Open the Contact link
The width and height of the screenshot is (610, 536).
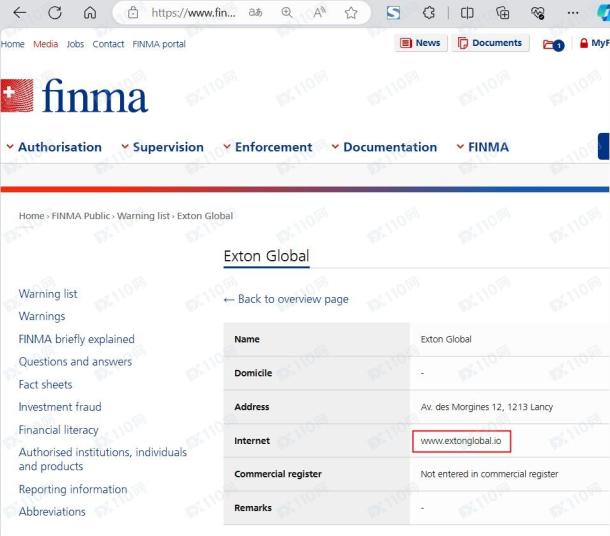pyautogui.click(x=108, y=44)
